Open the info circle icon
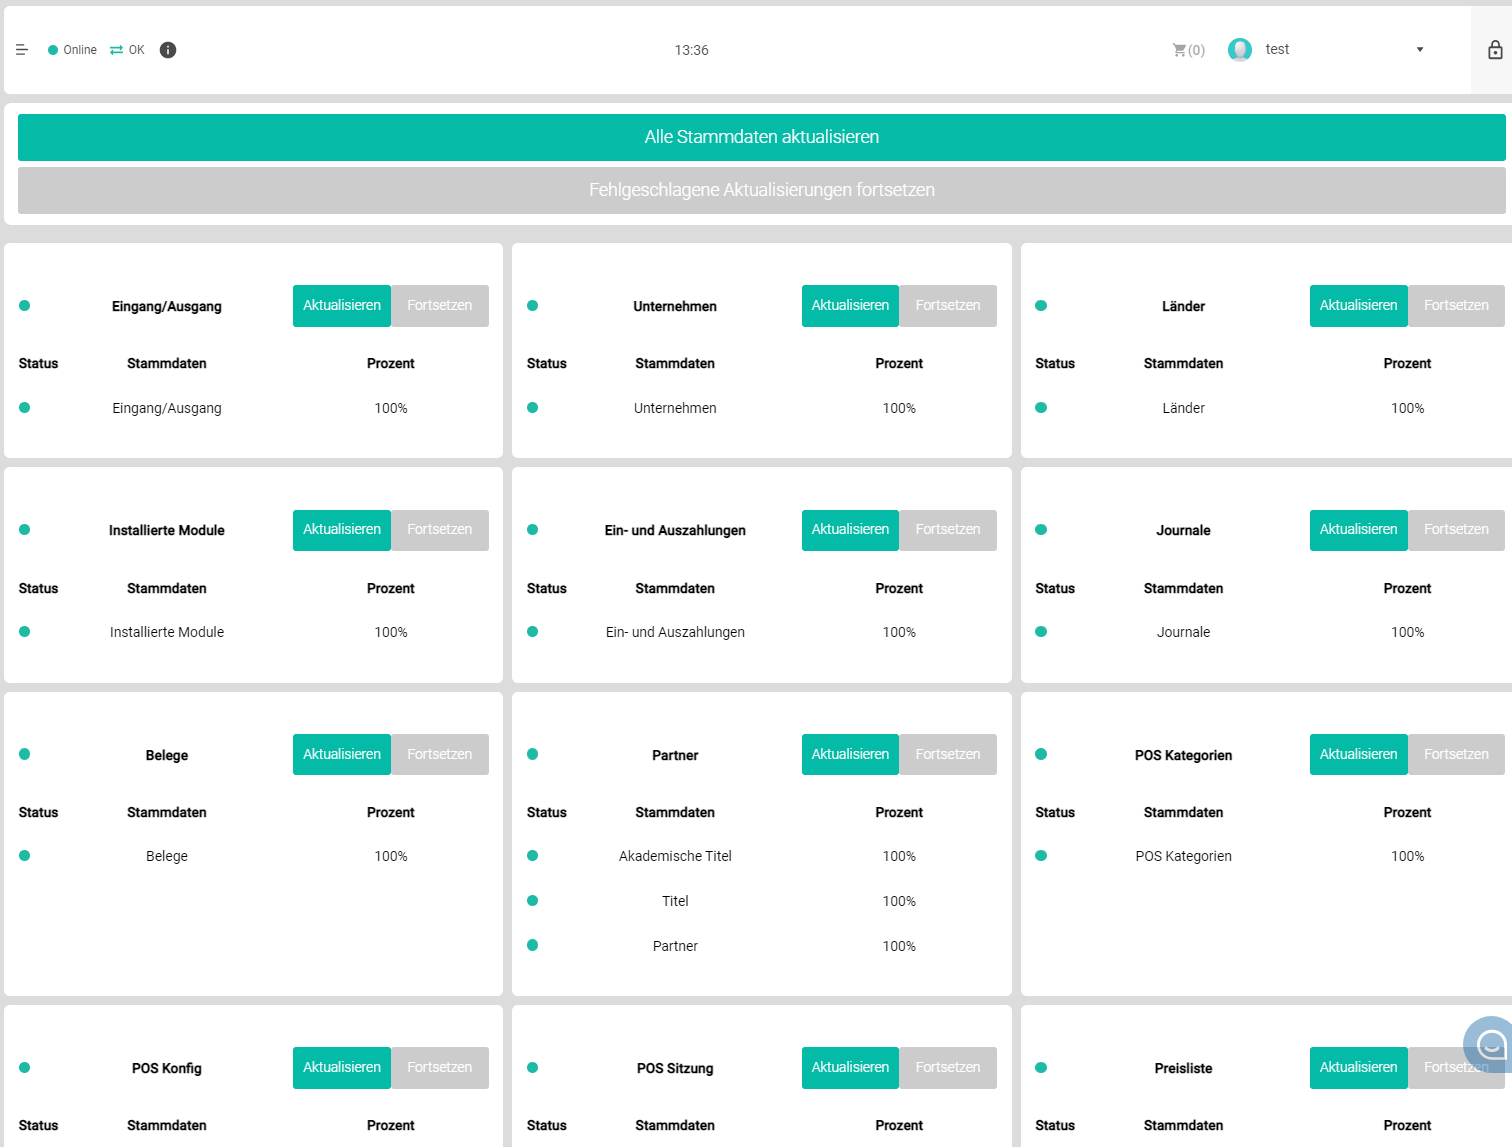This screenshot has width=1512, height=1147. (168, 50)
